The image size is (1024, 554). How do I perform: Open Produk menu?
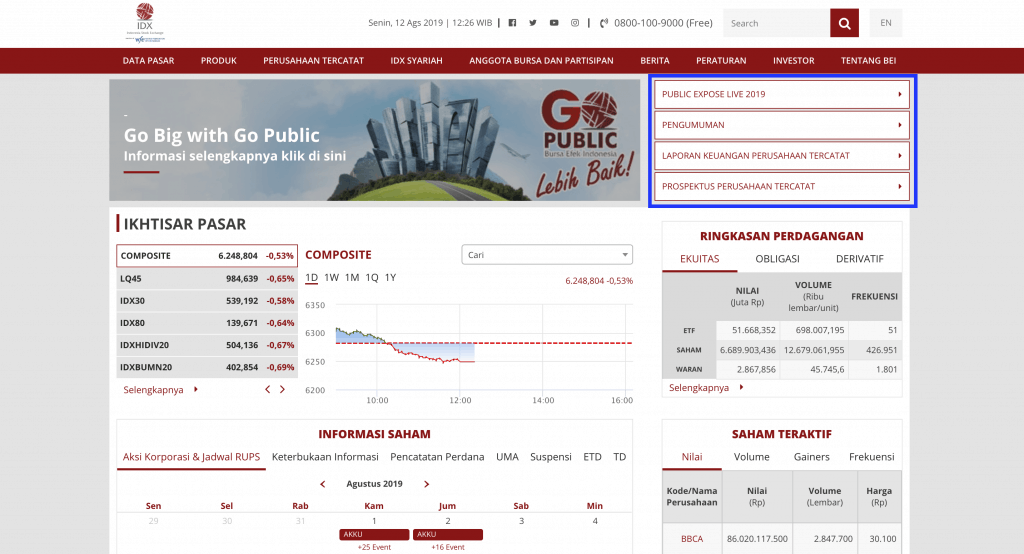tap(219, 61)
